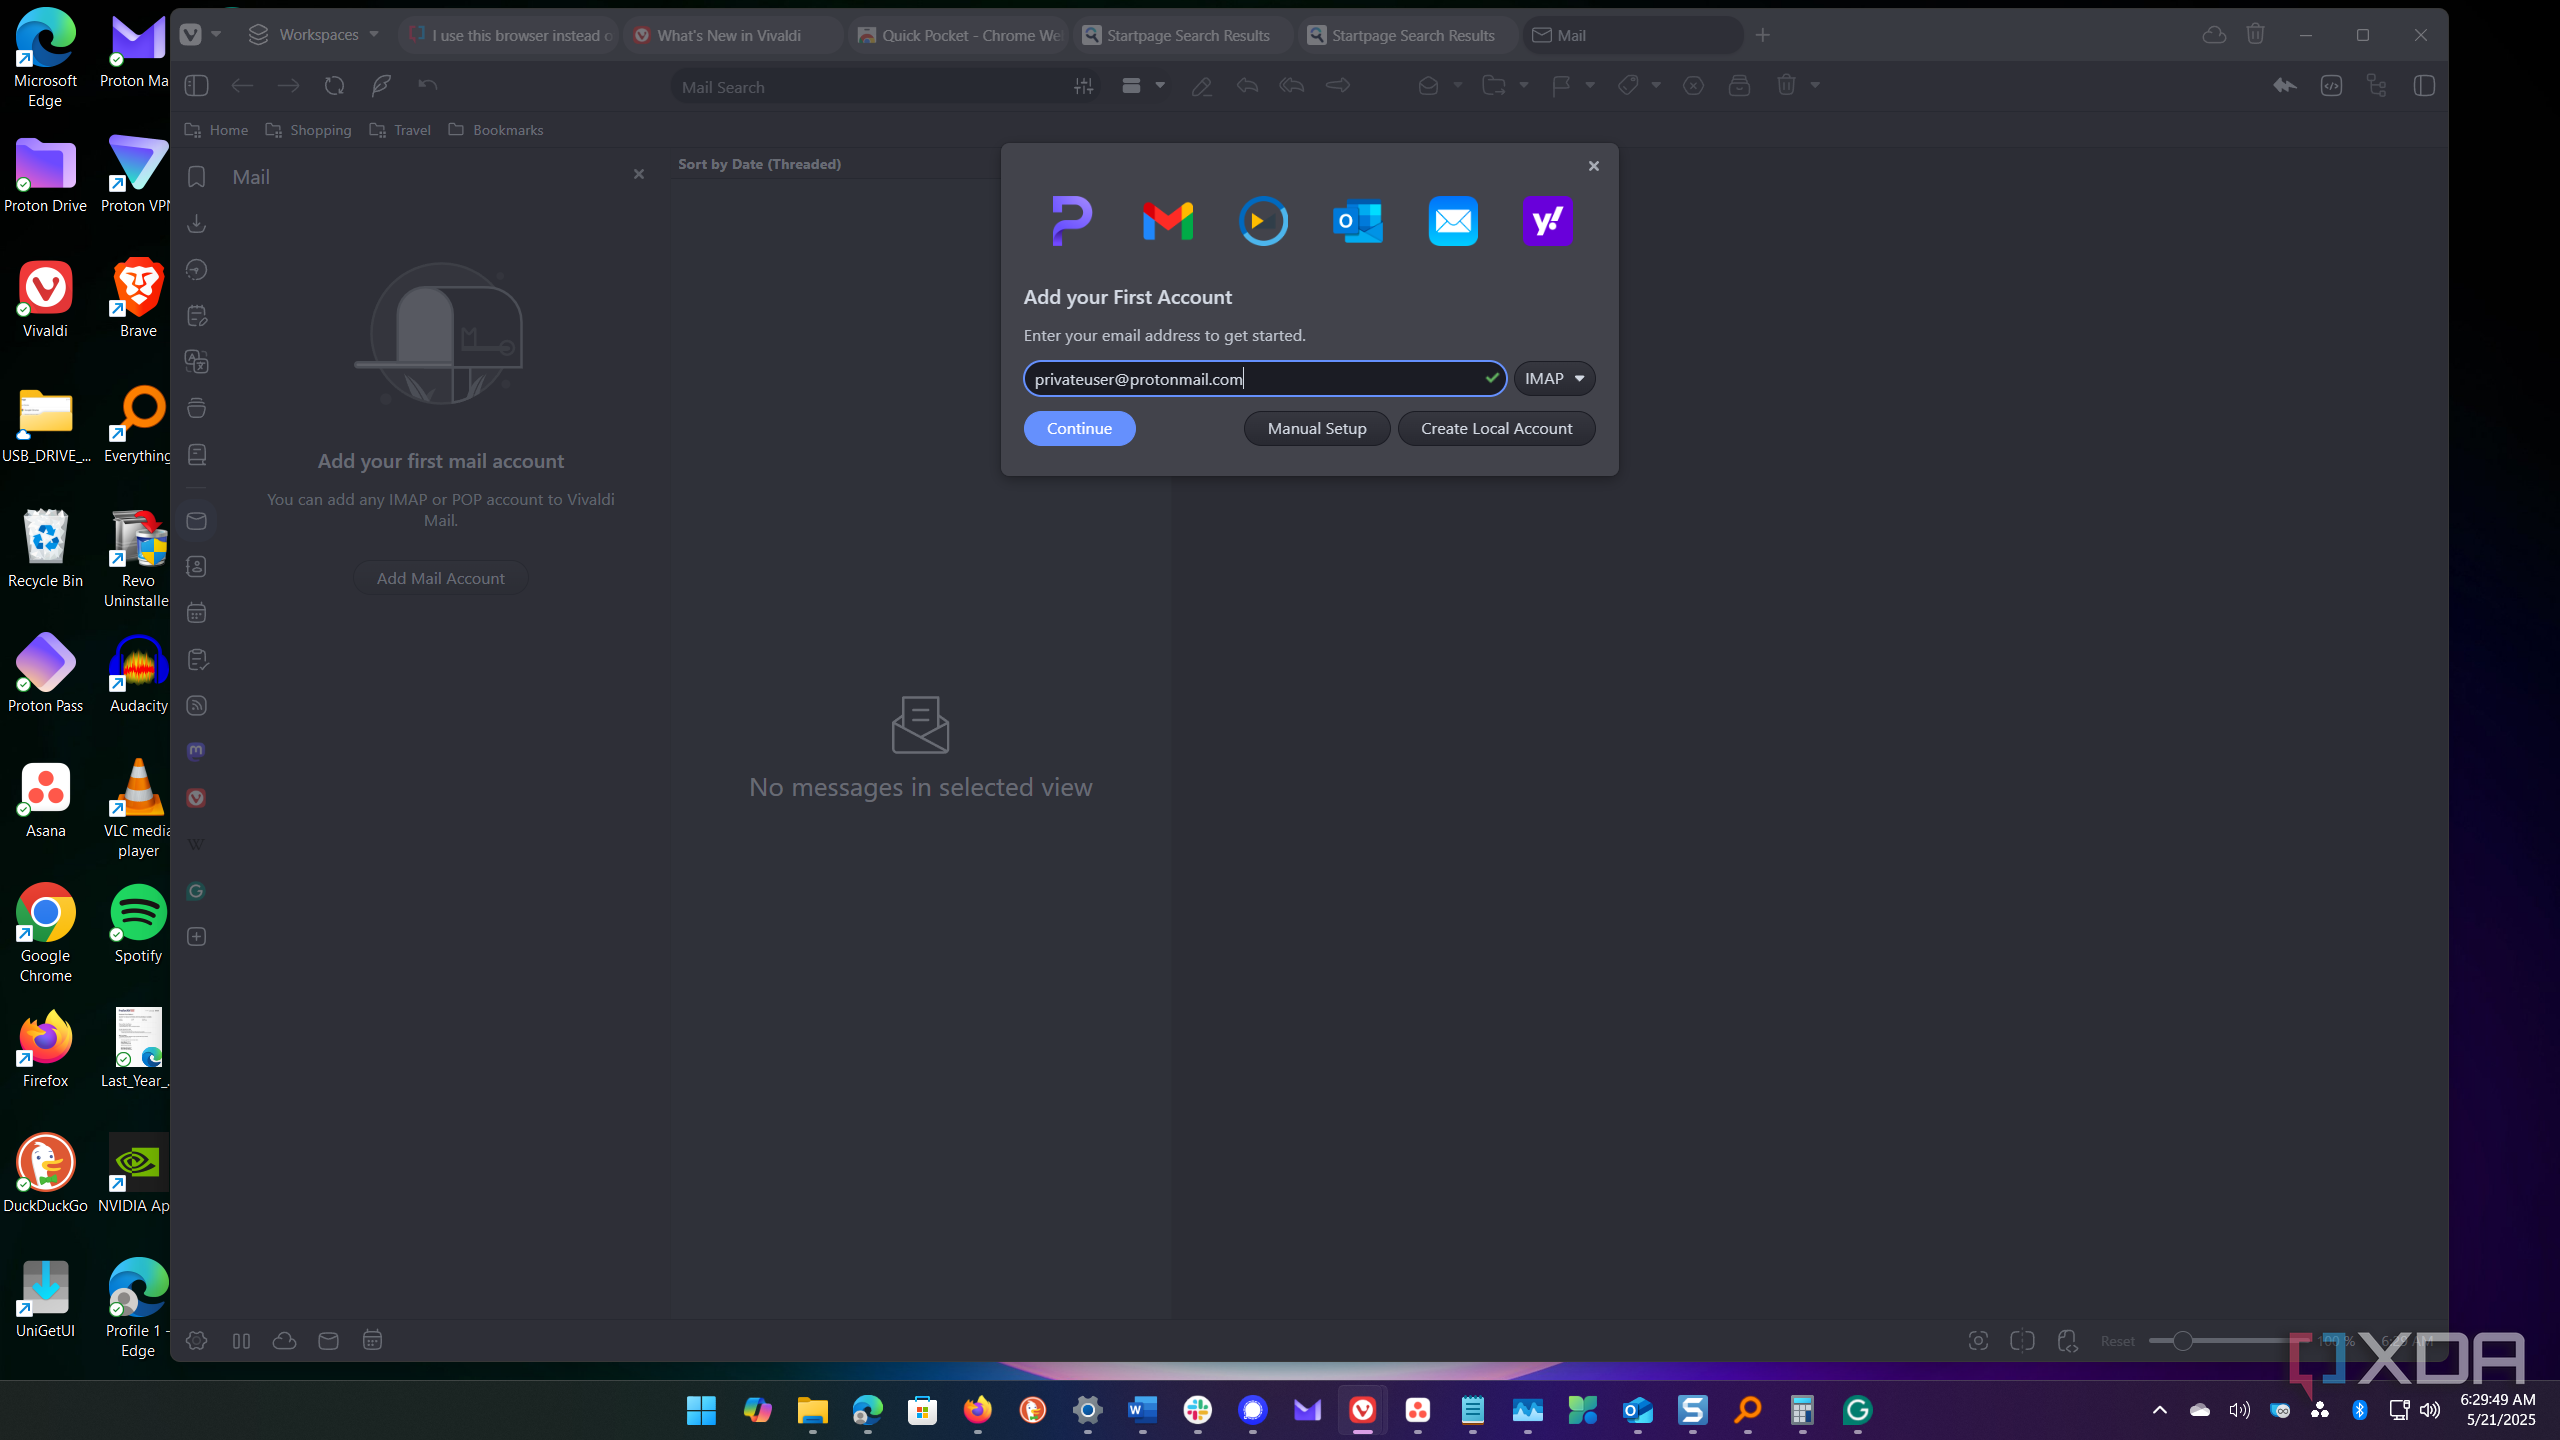The height and width of the screenshot is (1440, 2560).
Task: Open the Workspaces dropdown
Action: click(314, 35)
